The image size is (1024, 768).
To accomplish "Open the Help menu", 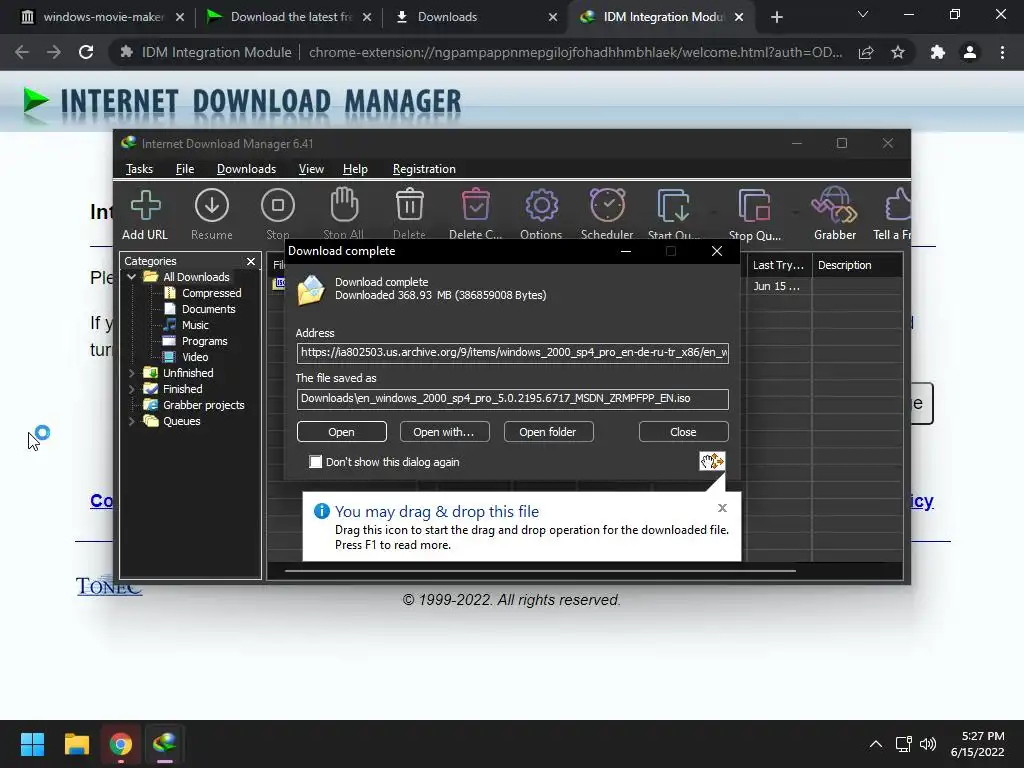I will pyautogui.click(x=355, y=169).
